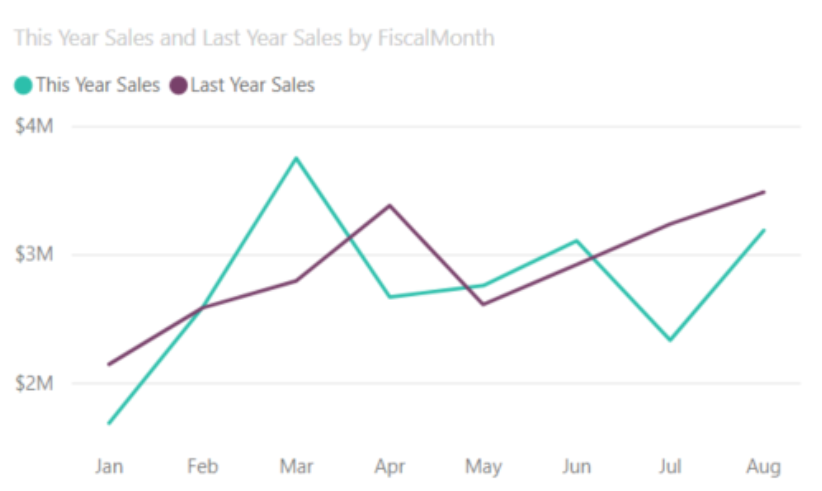This screenshot has height=491, width=822.
Task: Click the Last Year Sales point at Aug
Action: tap(764, 191)
